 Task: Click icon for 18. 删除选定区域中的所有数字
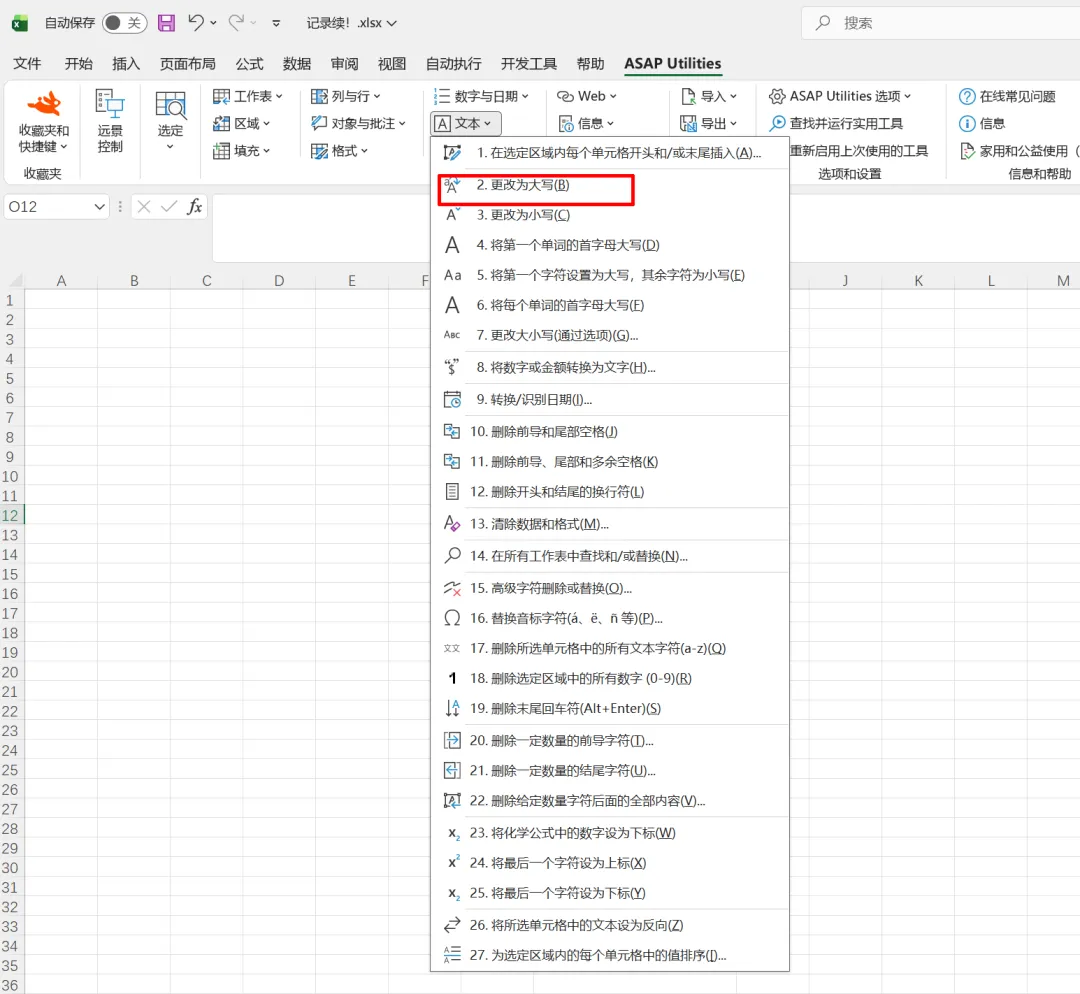(x=452, y=679)
